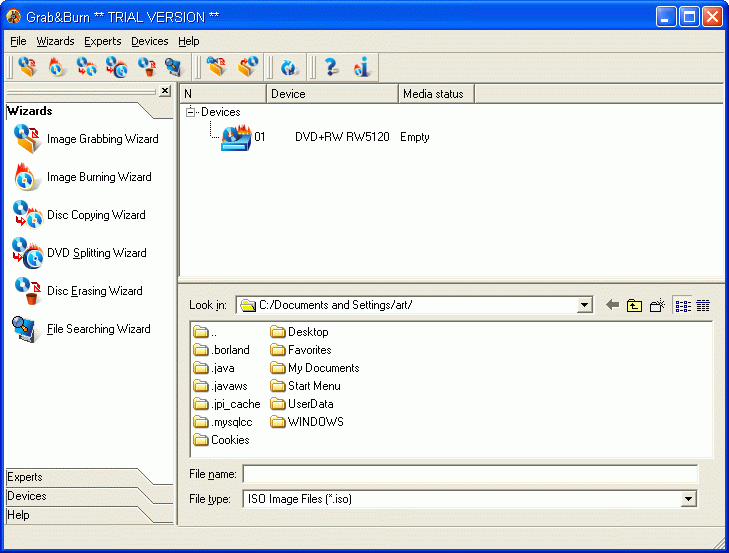Click the Disc Erasing toolbar icon
This screenshot has height=553, width=729.
(x=147, y=67)
